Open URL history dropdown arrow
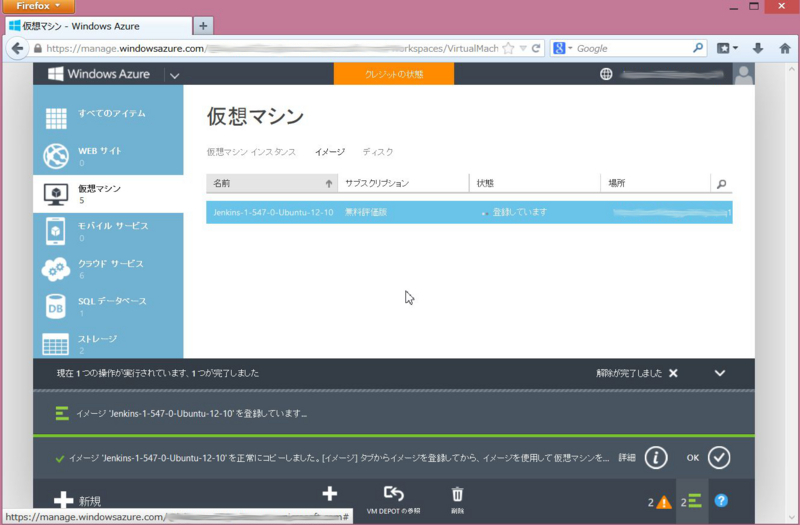This screenshot has height=525, width=800. (522, 48)
